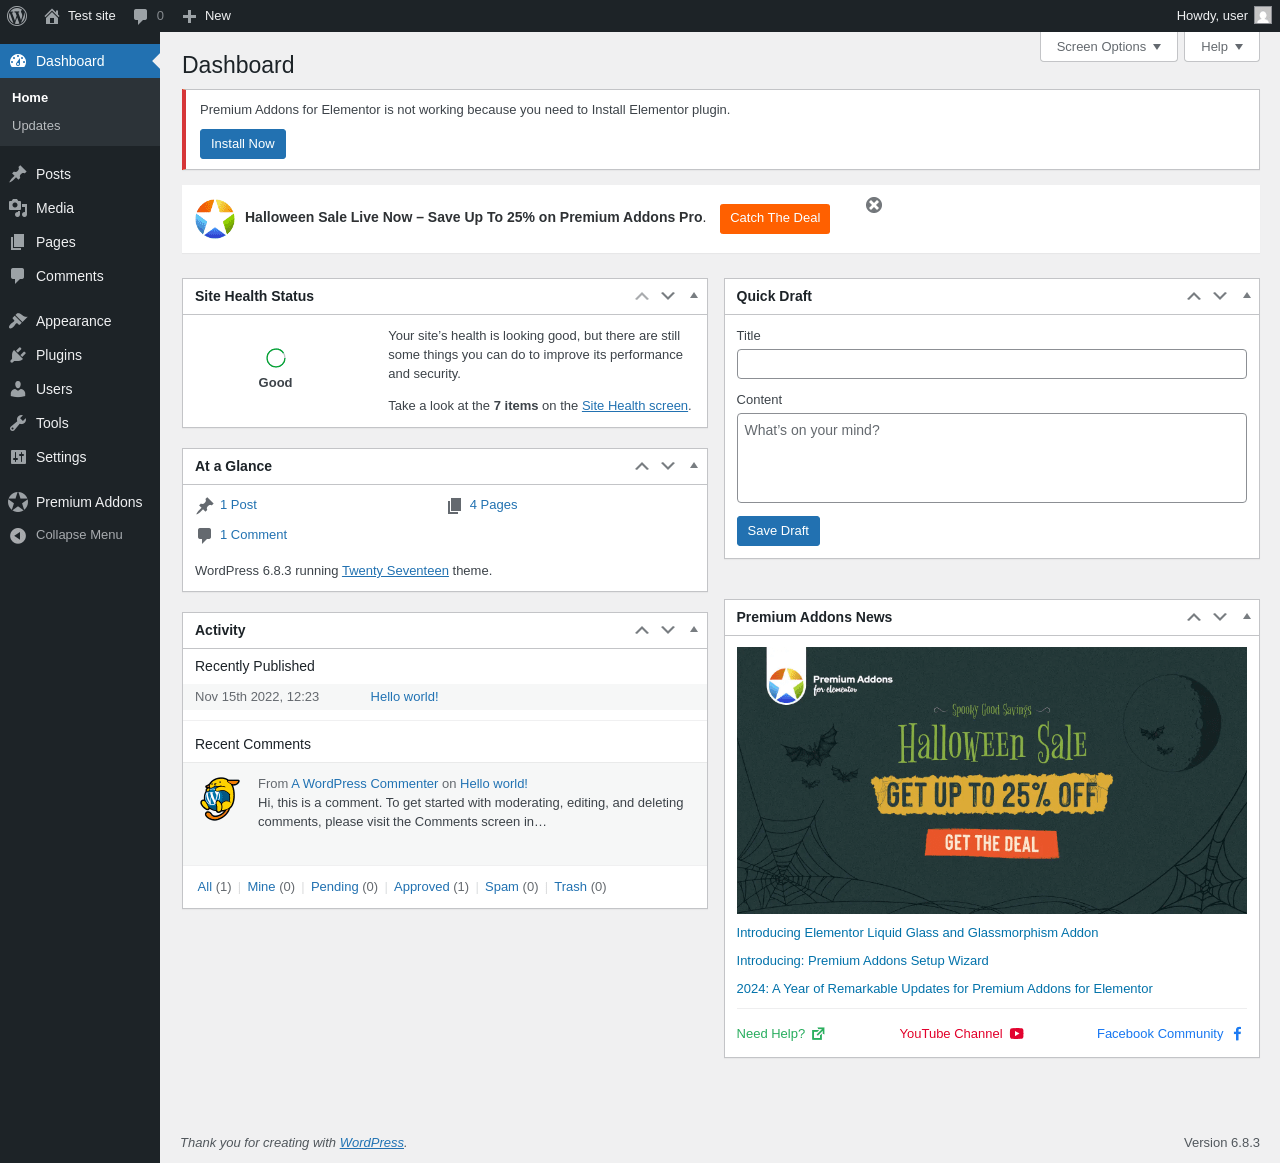Open Appearance menu
The width and height of the screenshot is (1280, 1163).
80,321
